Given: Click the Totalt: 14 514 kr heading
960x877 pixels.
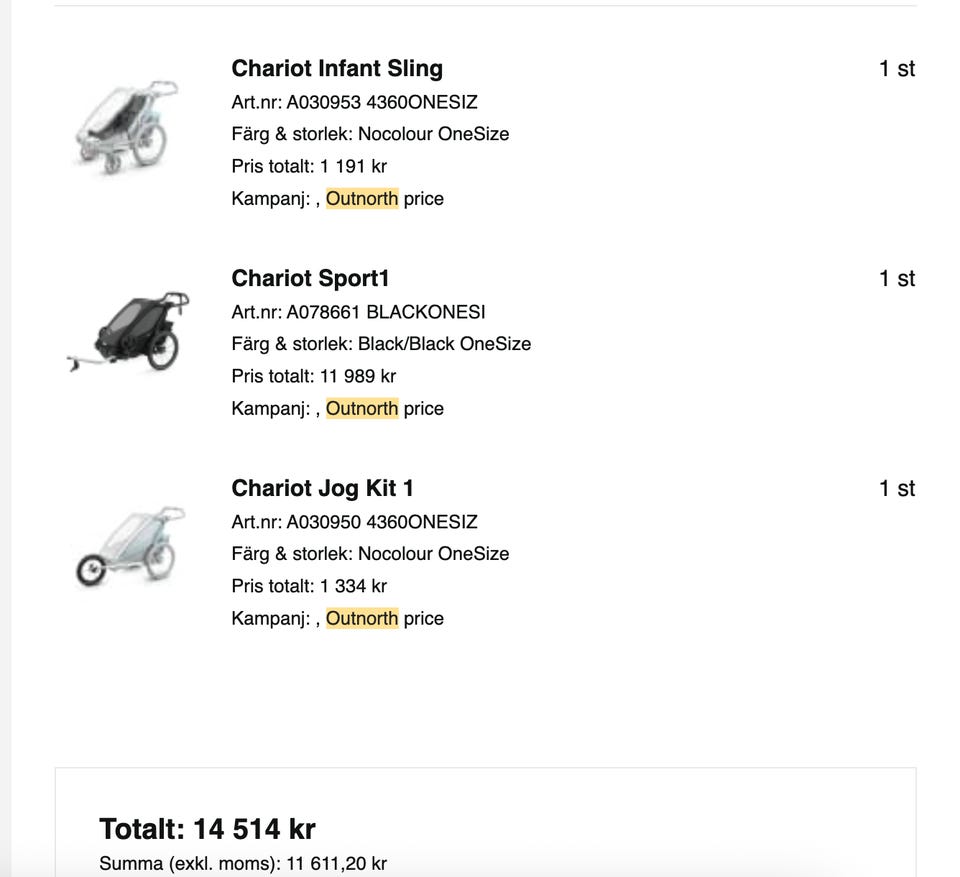Looking at the screenshot, I should (x=207, y=829).
